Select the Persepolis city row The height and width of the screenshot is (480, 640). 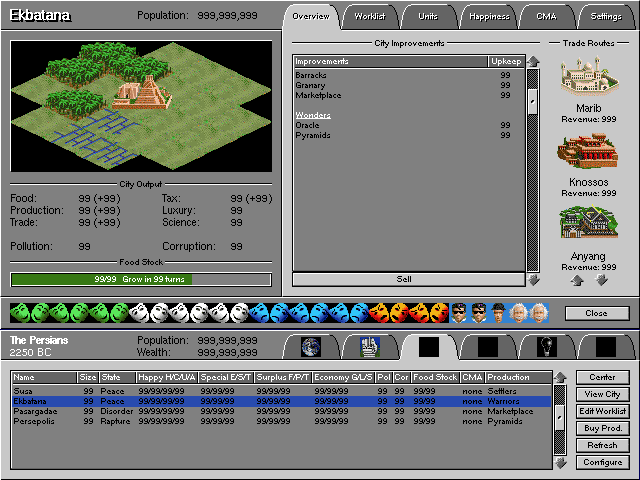click(x=282, y=421)
